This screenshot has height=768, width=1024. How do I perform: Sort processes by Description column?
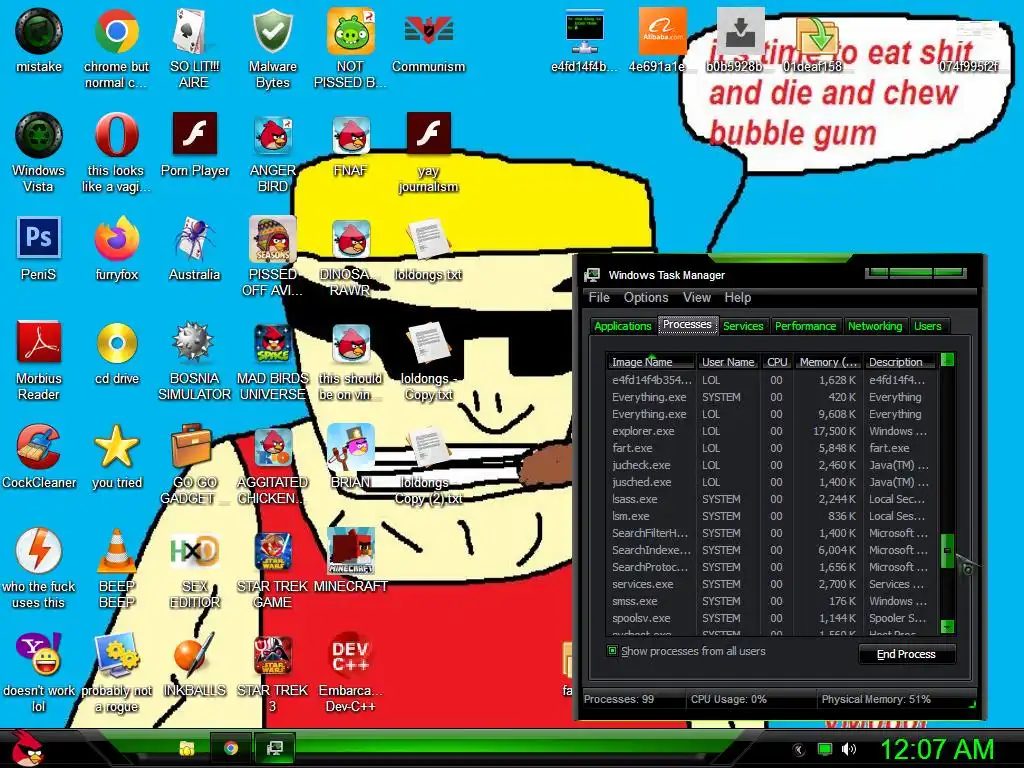click(900, 362)
